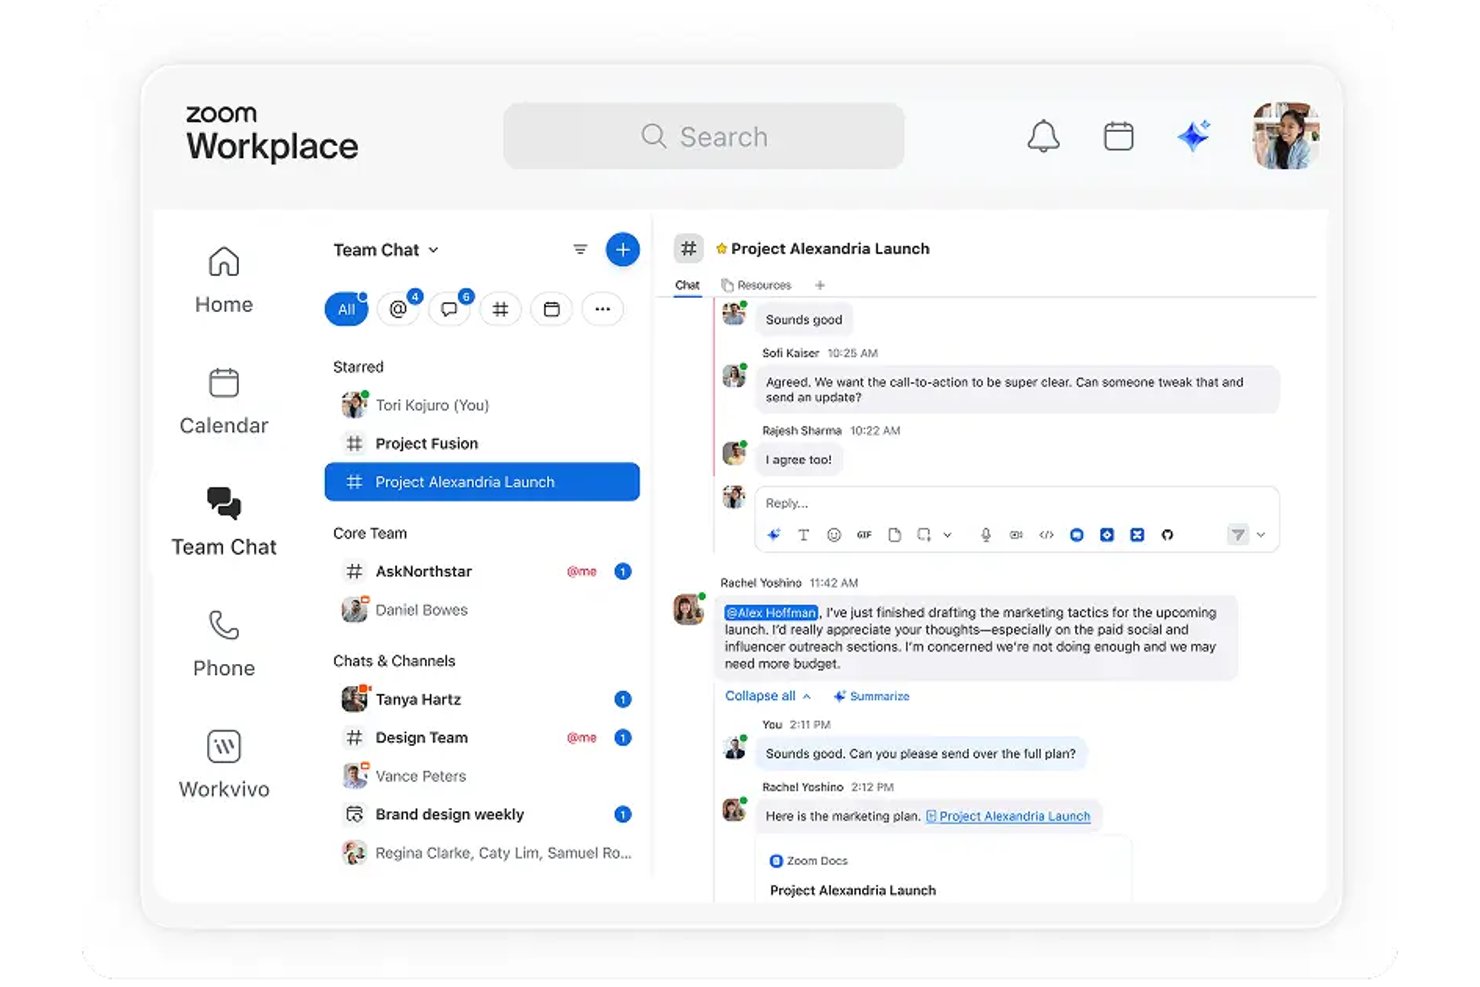Unstar Project Alexandria Launch channel
Viewport: 1480px width, 987px height.
point(721,249)
